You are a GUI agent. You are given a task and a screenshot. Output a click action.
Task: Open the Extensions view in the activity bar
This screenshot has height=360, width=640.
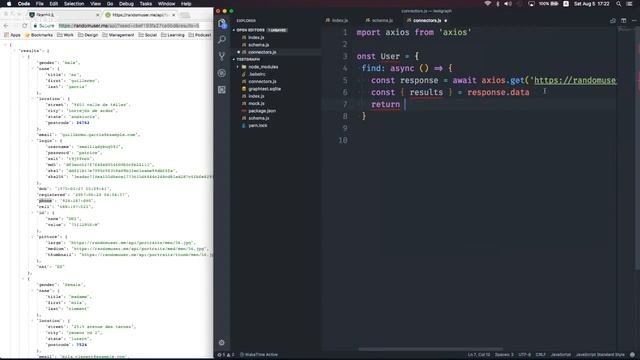point(222,90)
